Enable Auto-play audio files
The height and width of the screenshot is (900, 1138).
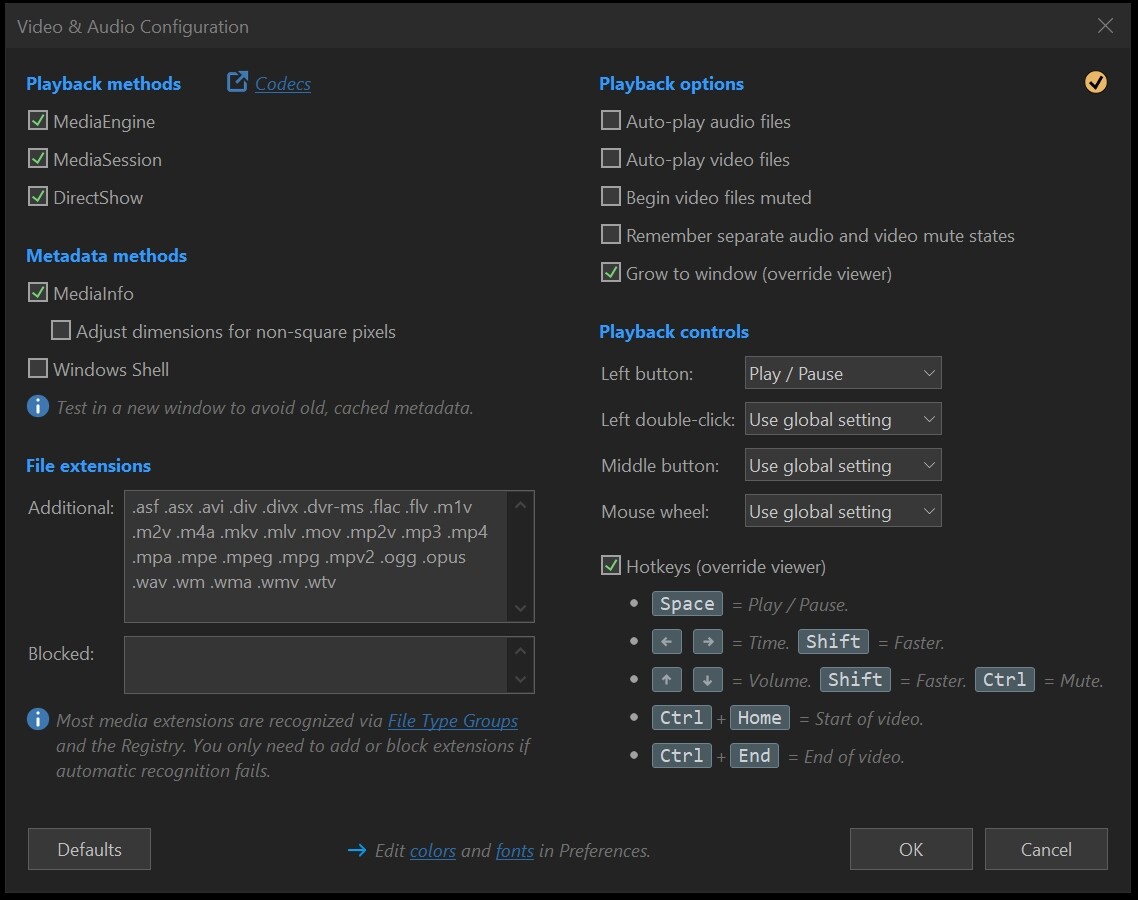tap(611, 120)
